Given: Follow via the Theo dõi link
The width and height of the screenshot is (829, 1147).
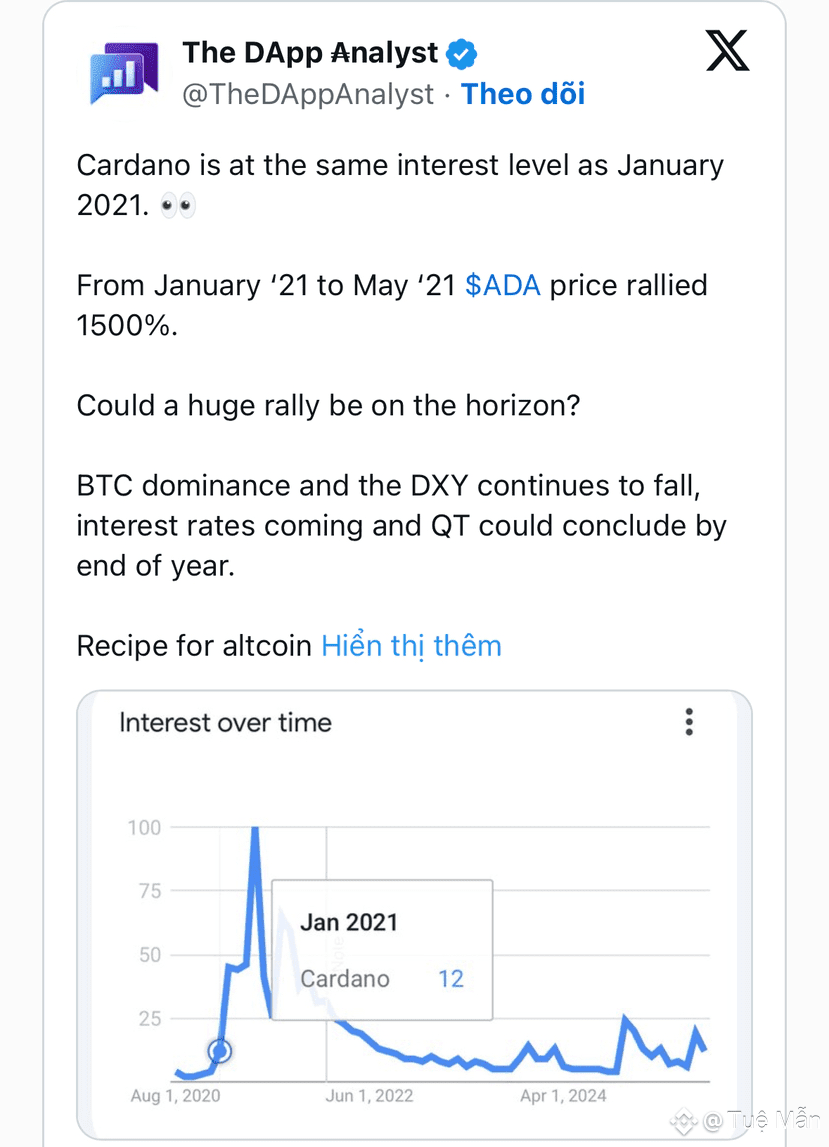Looking at the screenshot, I should (x=523, y=94).
